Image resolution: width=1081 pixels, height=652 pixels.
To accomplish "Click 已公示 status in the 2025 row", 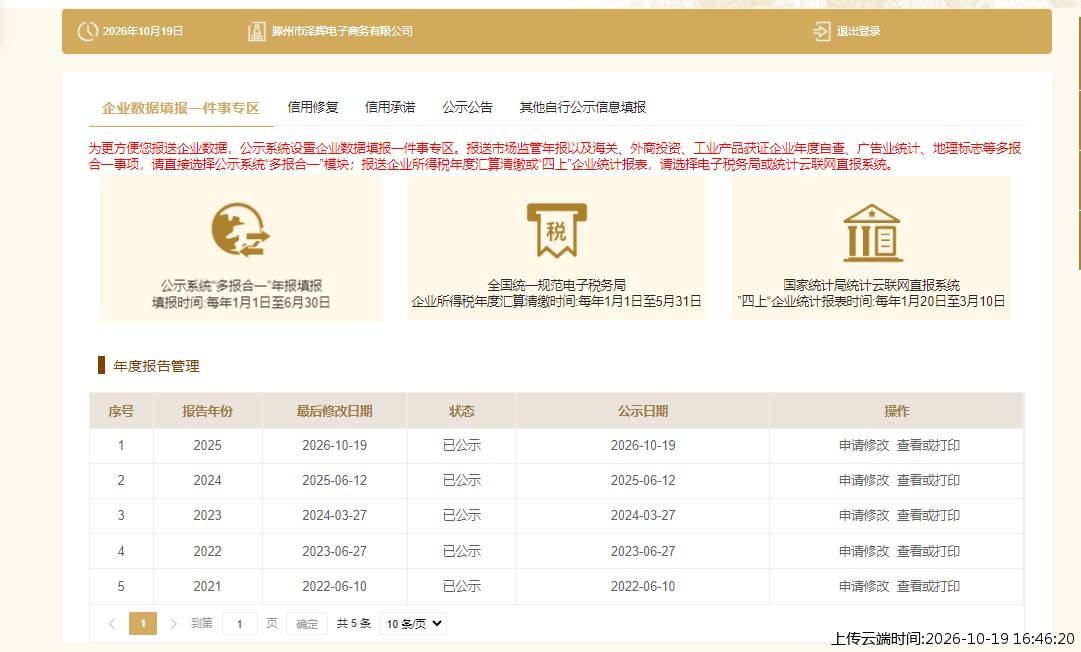I will (x=462, y=445).
